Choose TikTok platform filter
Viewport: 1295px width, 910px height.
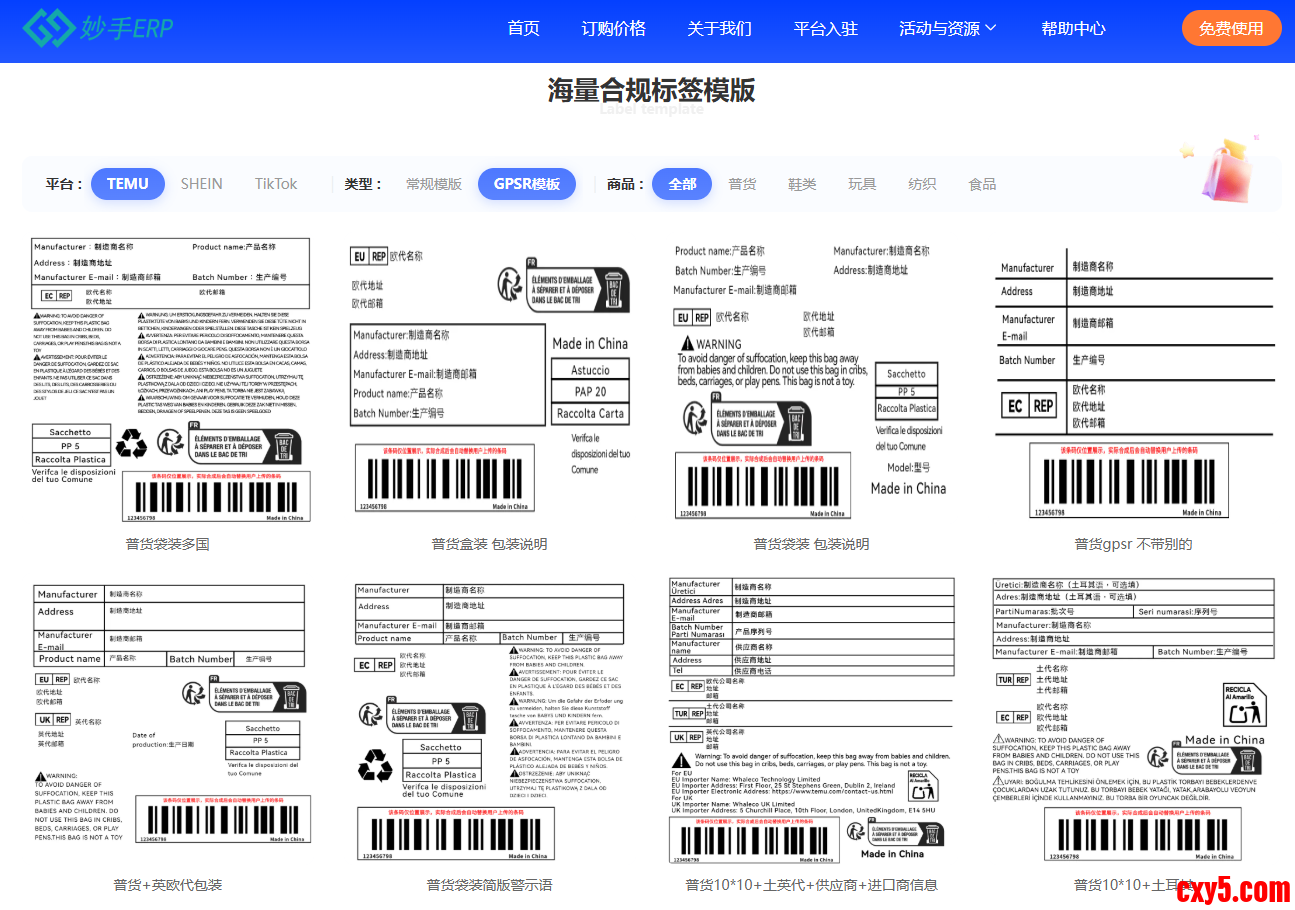point(276,184)
